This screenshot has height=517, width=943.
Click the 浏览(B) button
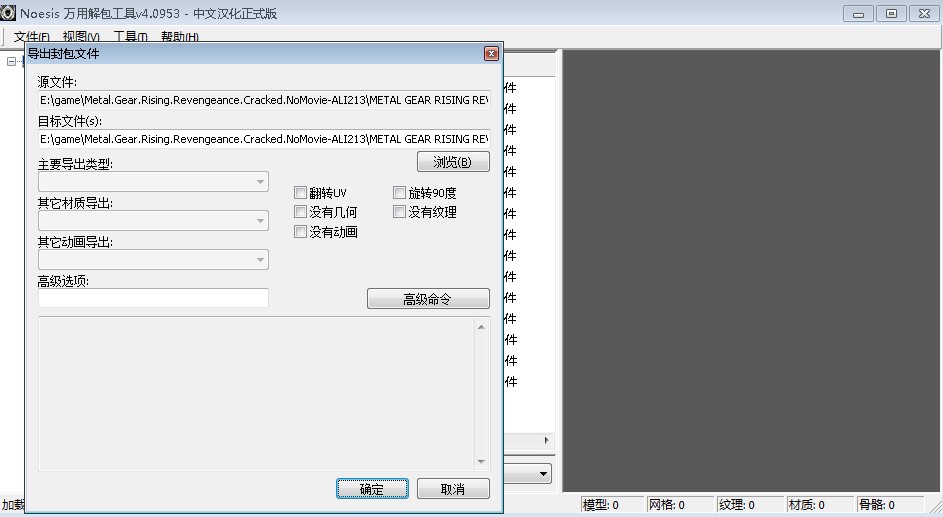[453, 162]
